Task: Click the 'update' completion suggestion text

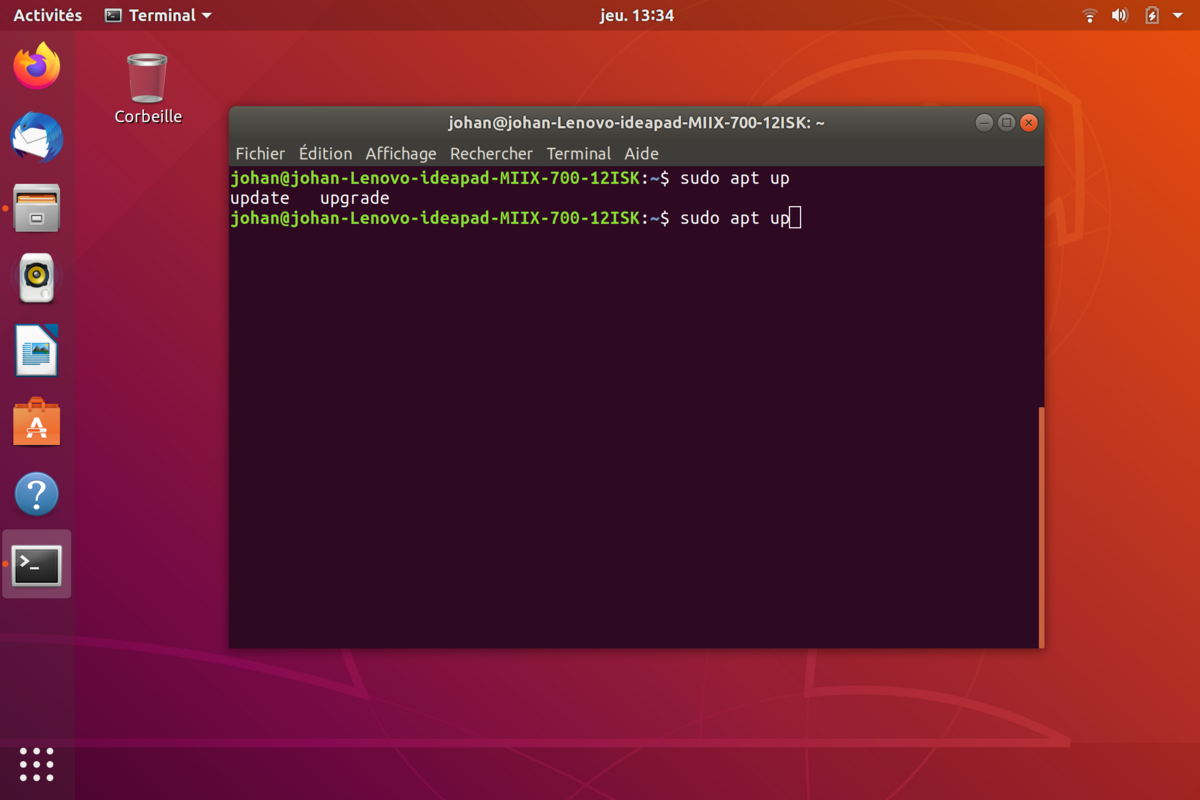Action: pos(260,198)
